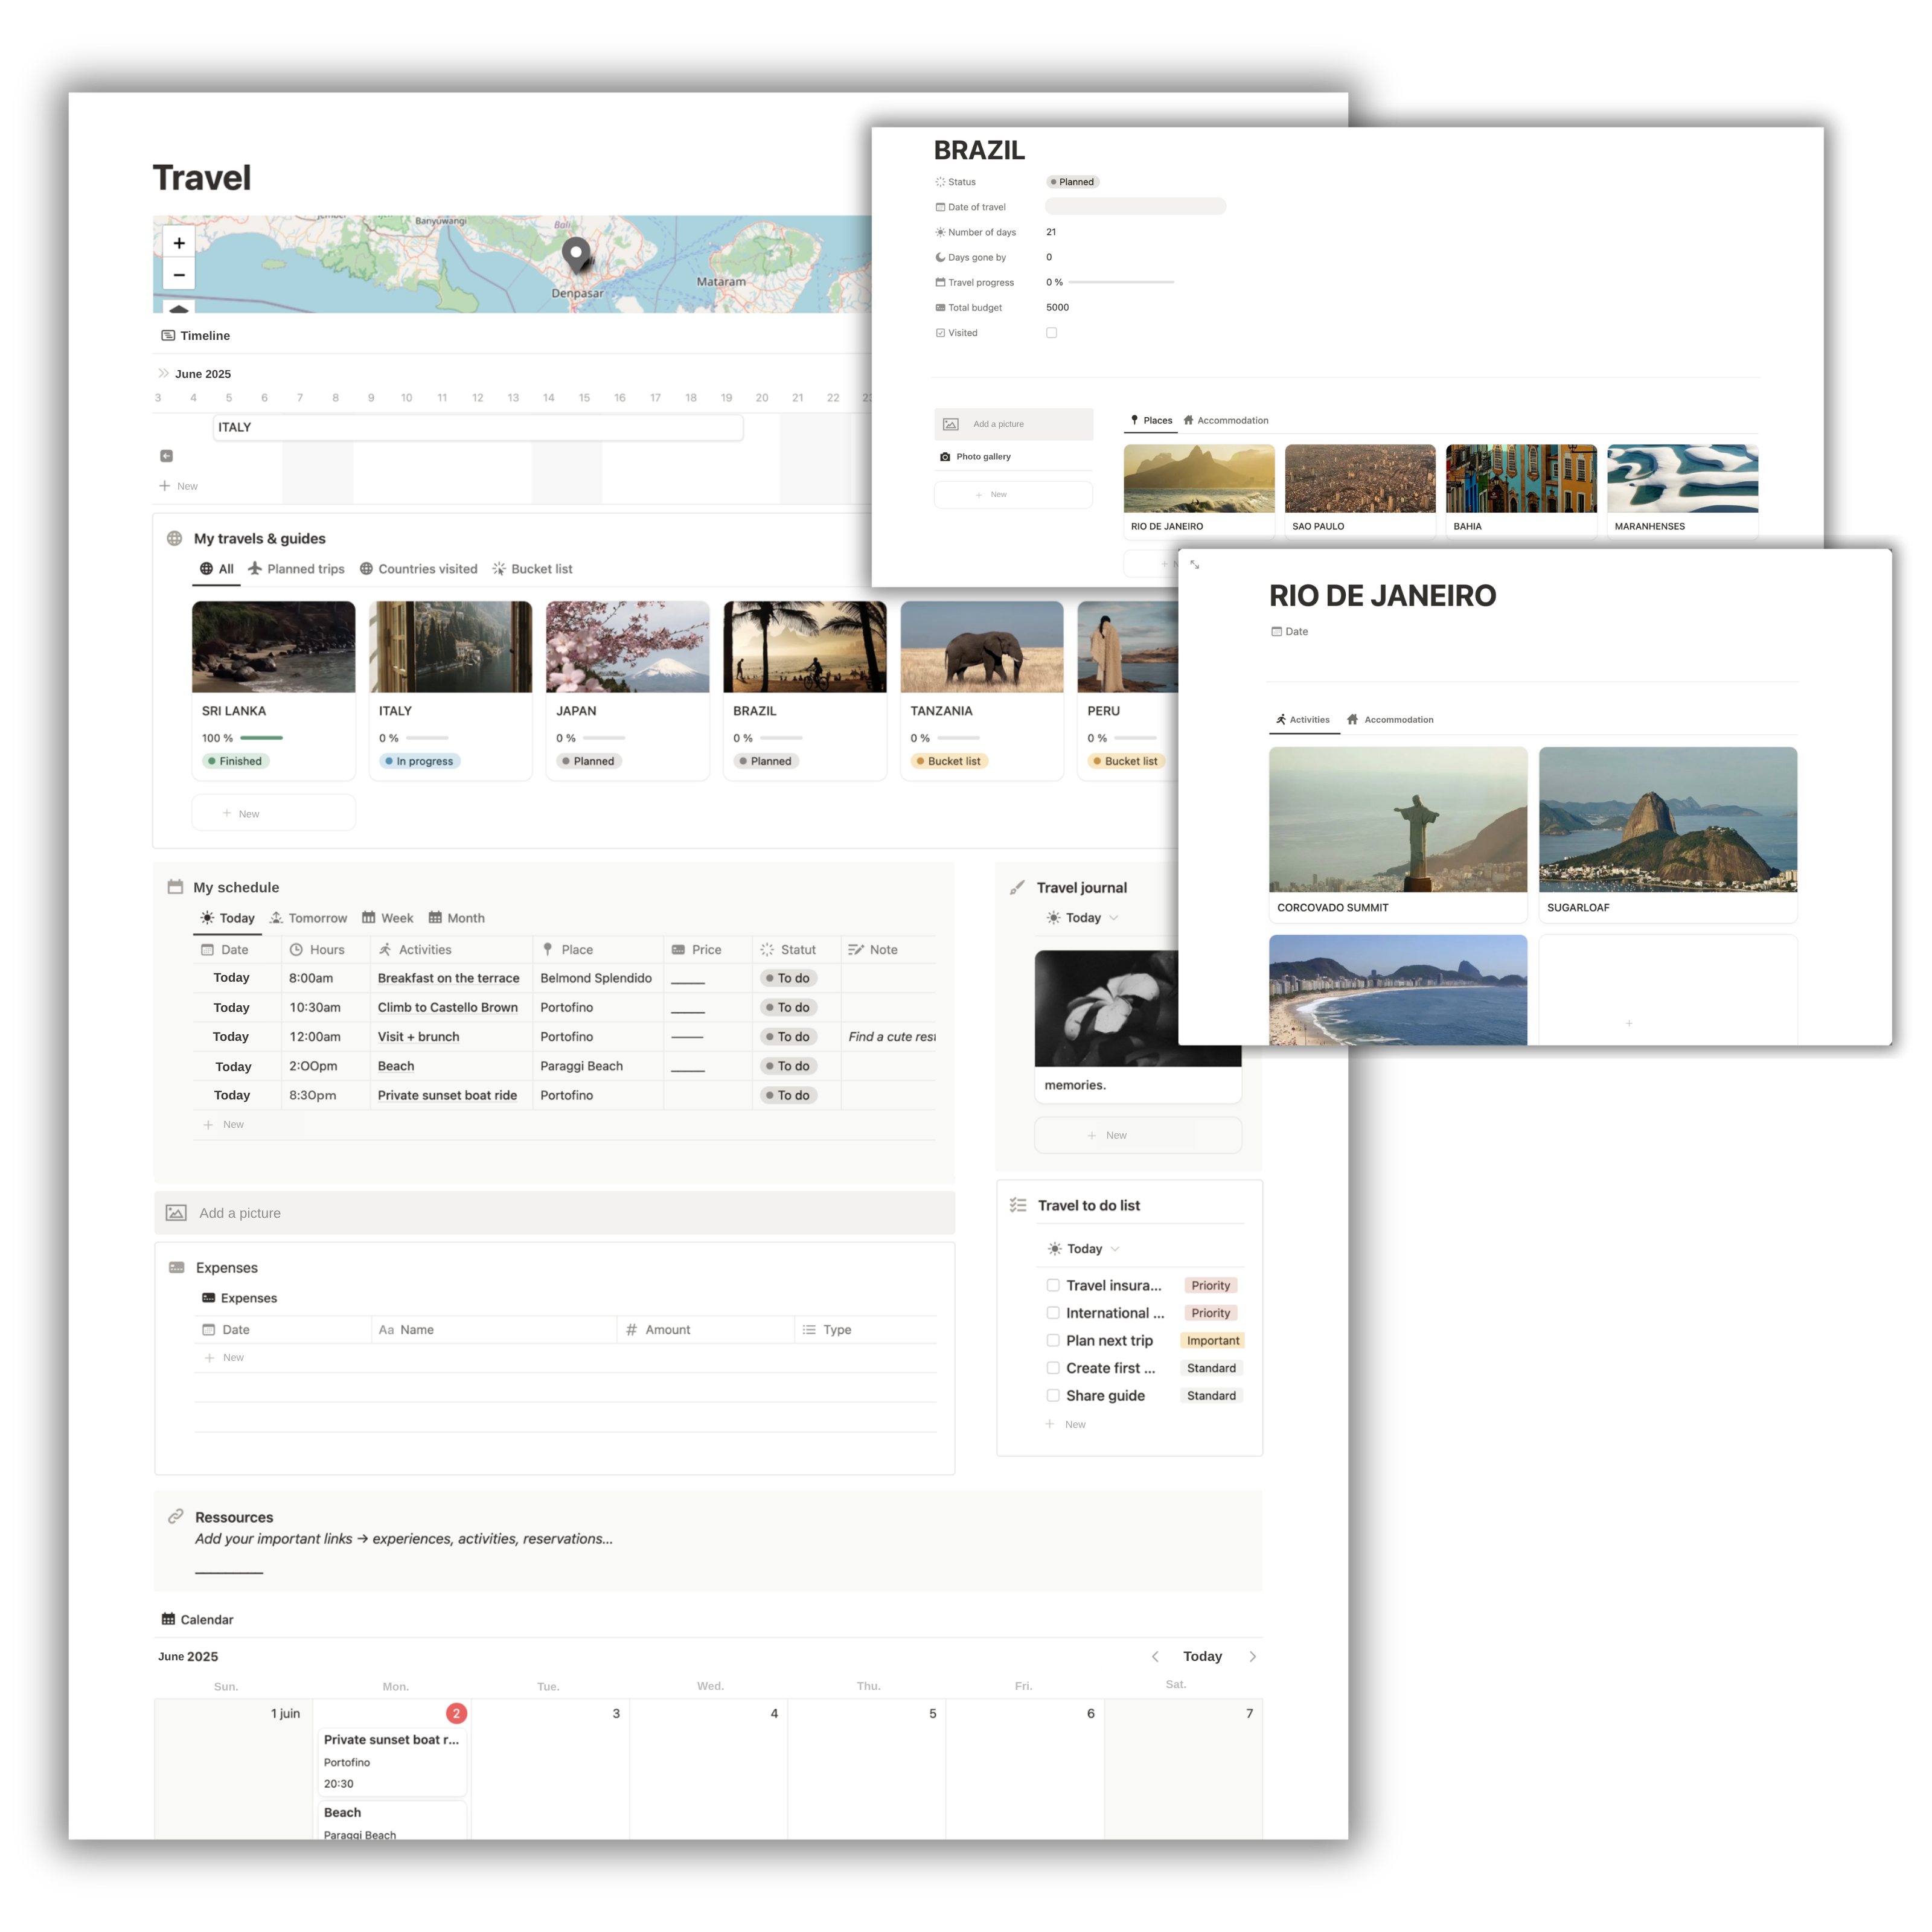This screenshot has height=1932, width=1932.
Task: Click the Activities column running icon
Action: tap(385, 950)
